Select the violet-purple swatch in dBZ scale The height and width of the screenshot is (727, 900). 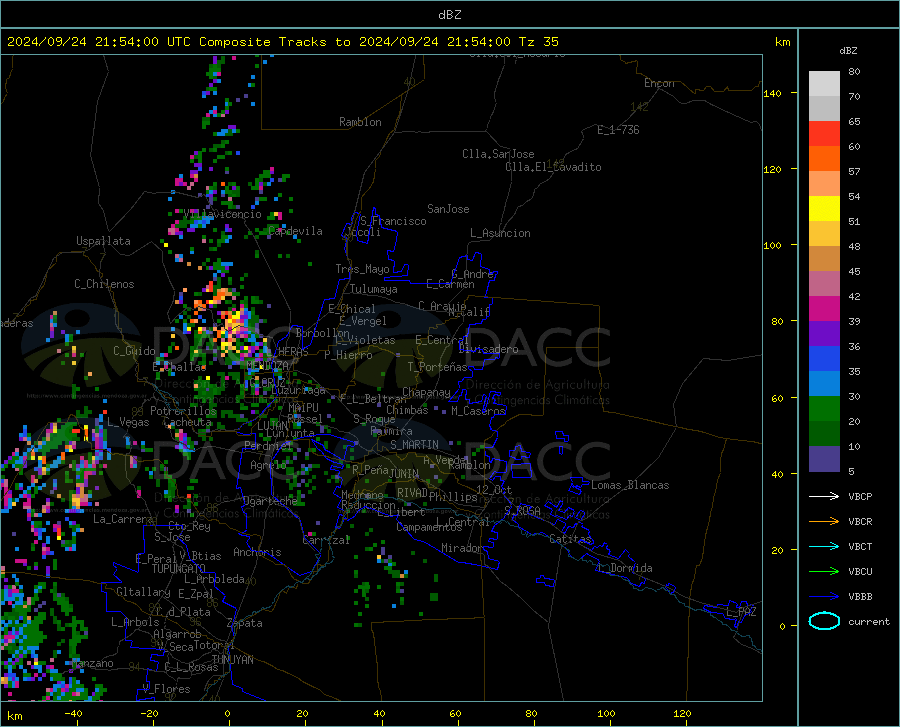tap(824, 334)
